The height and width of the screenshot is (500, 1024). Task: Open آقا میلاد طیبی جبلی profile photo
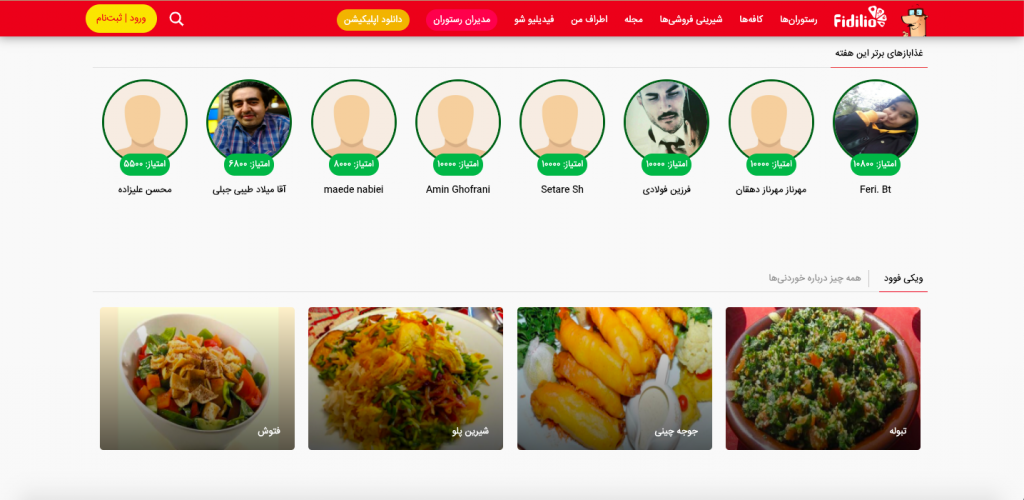[x=249, y=122]
